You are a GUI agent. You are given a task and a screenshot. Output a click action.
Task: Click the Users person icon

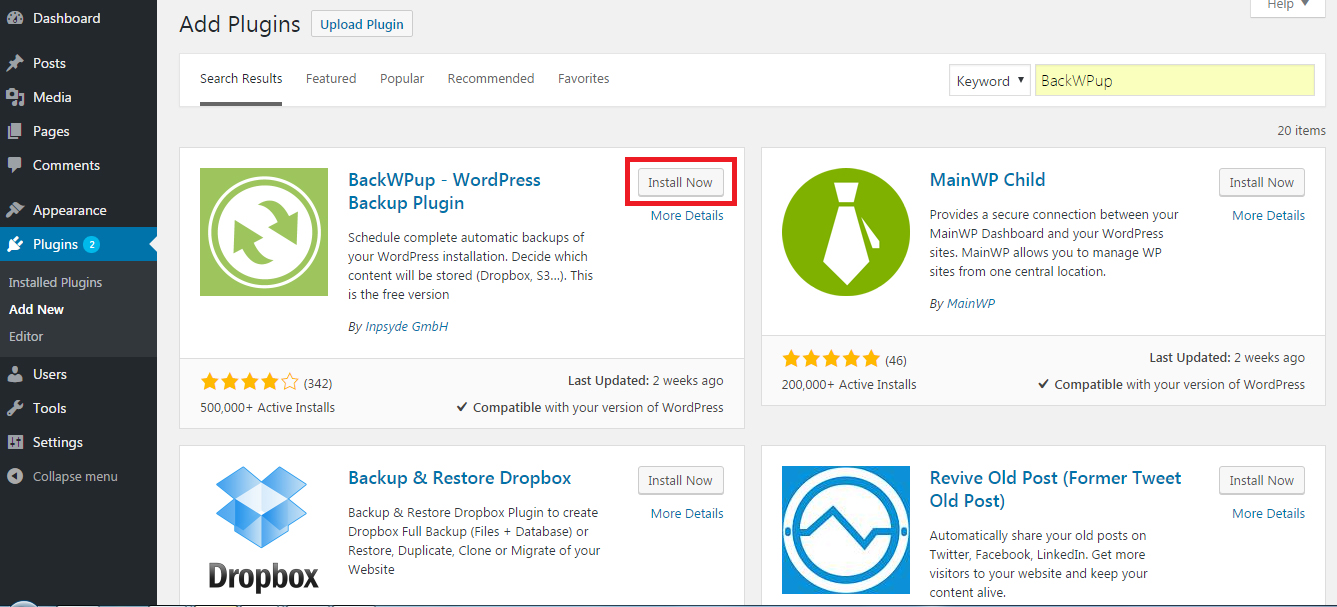15,374
